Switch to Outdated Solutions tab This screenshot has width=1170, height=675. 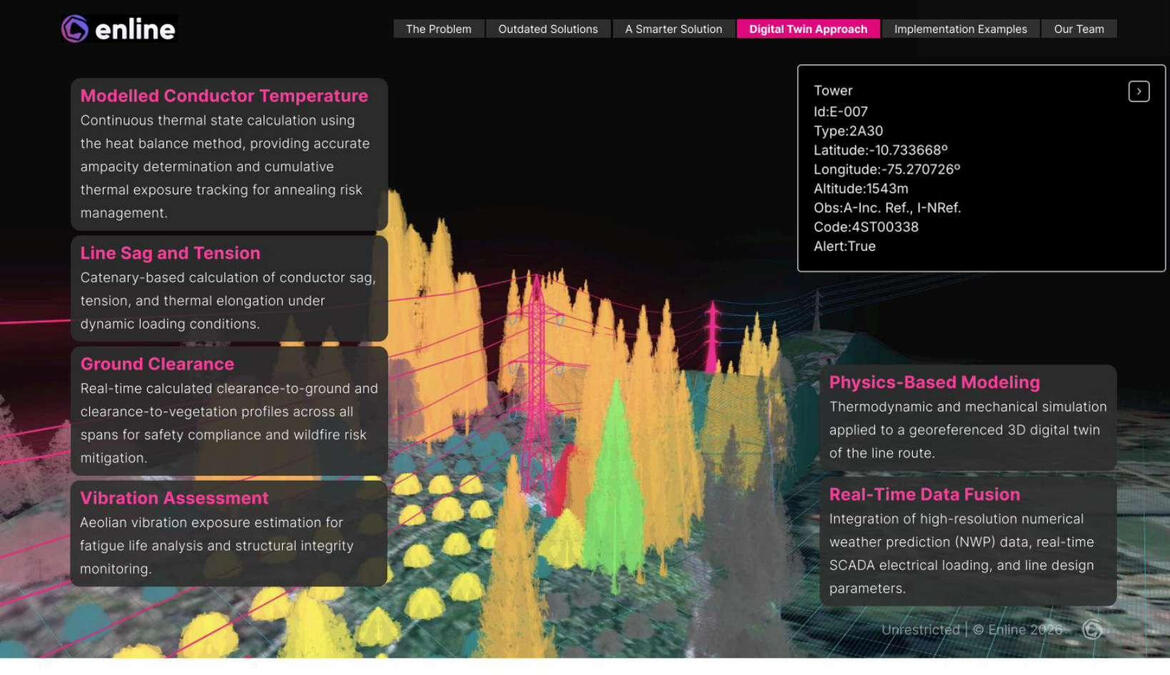click(548, 29)
